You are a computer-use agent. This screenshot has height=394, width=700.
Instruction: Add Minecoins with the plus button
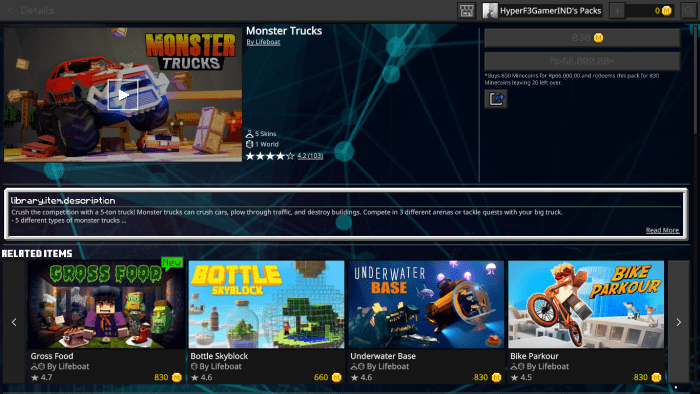click(617, 11)
